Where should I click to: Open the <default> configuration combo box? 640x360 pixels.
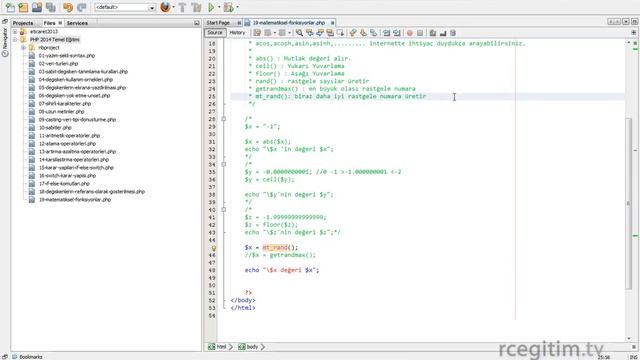[x=125, y=7]
